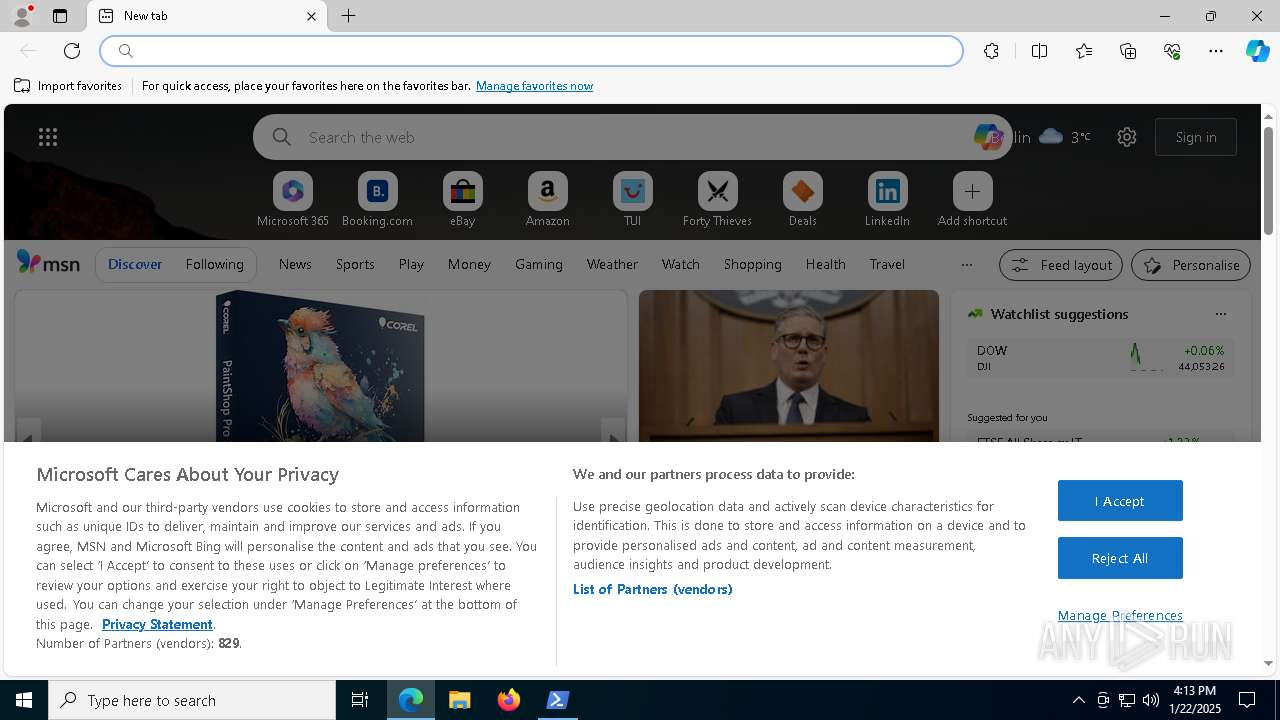Refresh the current page

click(72, 51)
